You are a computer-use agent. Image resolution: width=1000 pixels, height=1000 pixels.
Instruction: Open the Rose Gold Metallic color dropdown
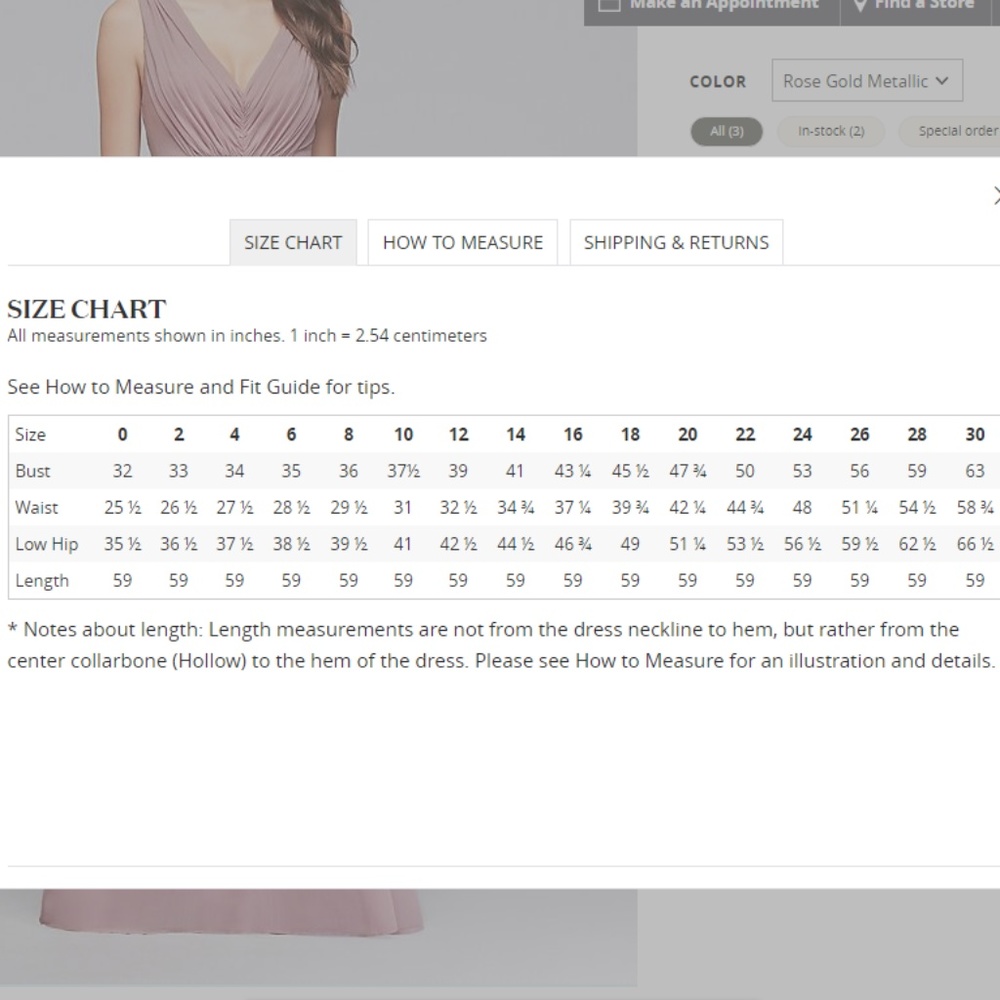click(867, 80)
